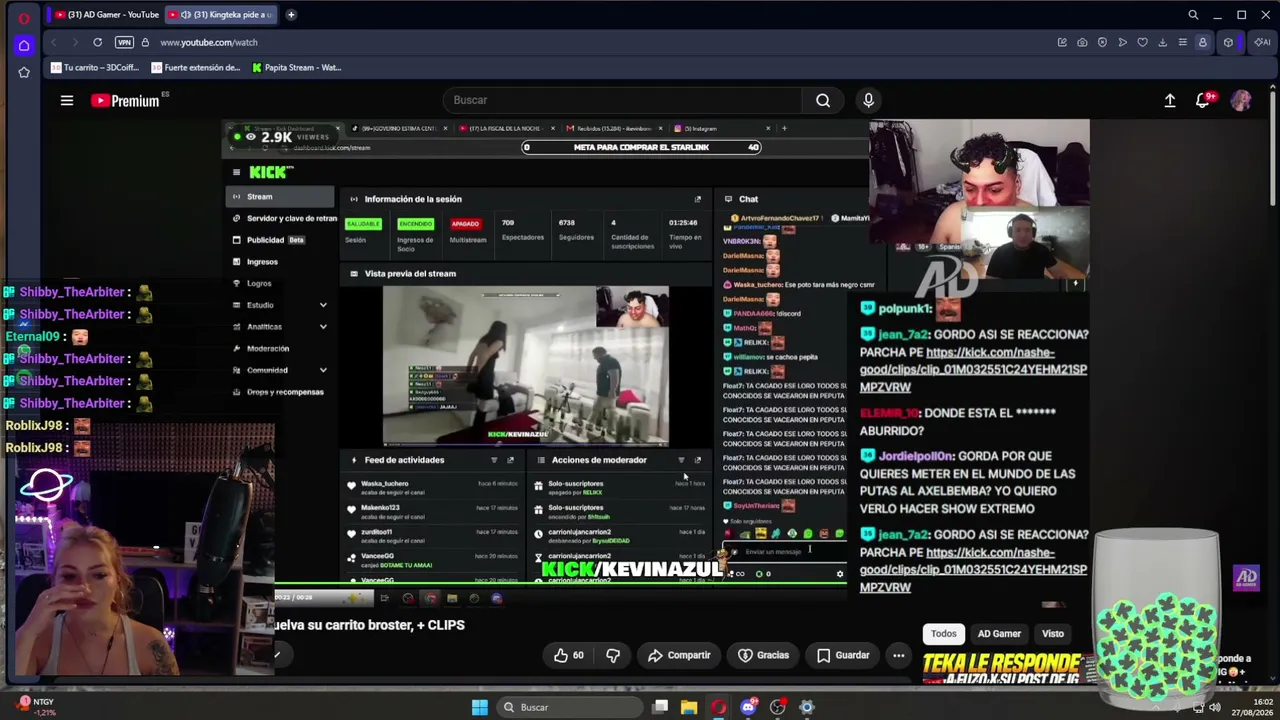Open YouTube notifications bell
The image size is (1280, 720).
1203,100
